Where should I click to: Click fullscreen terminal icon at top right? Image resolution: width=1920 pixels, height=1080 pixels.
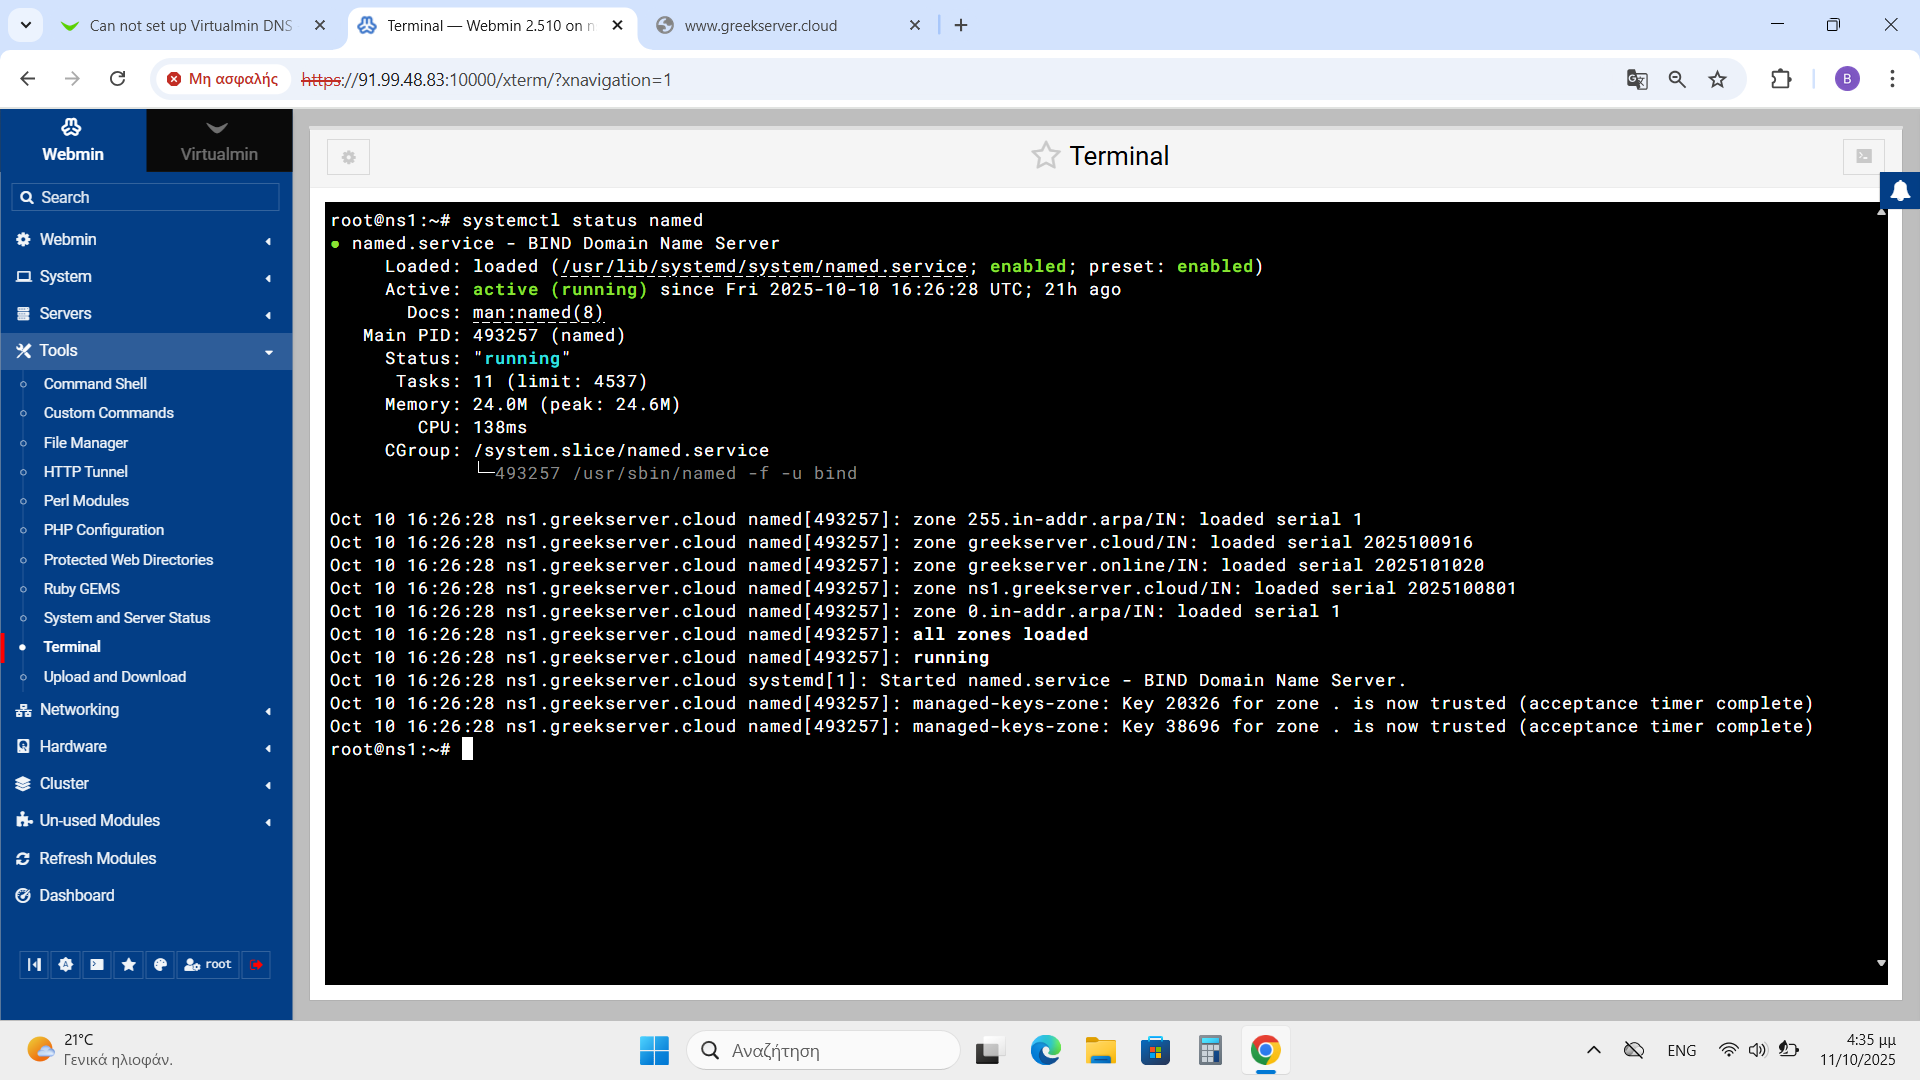[1863, 156]
